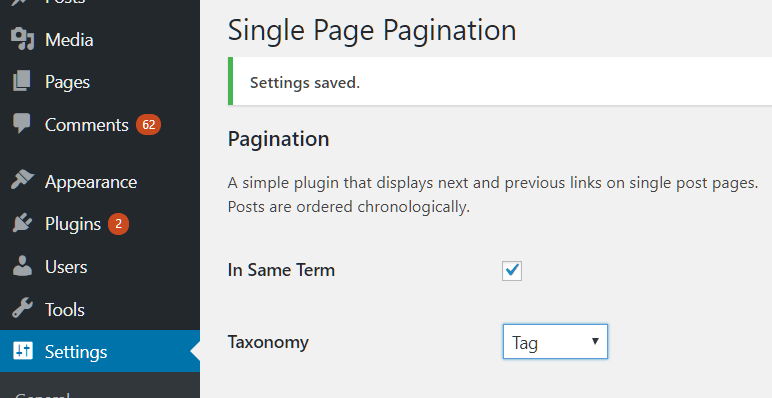Click the Appearance paintbrush icon
This screenshot has width=772, height=398.
coord(22,181)
